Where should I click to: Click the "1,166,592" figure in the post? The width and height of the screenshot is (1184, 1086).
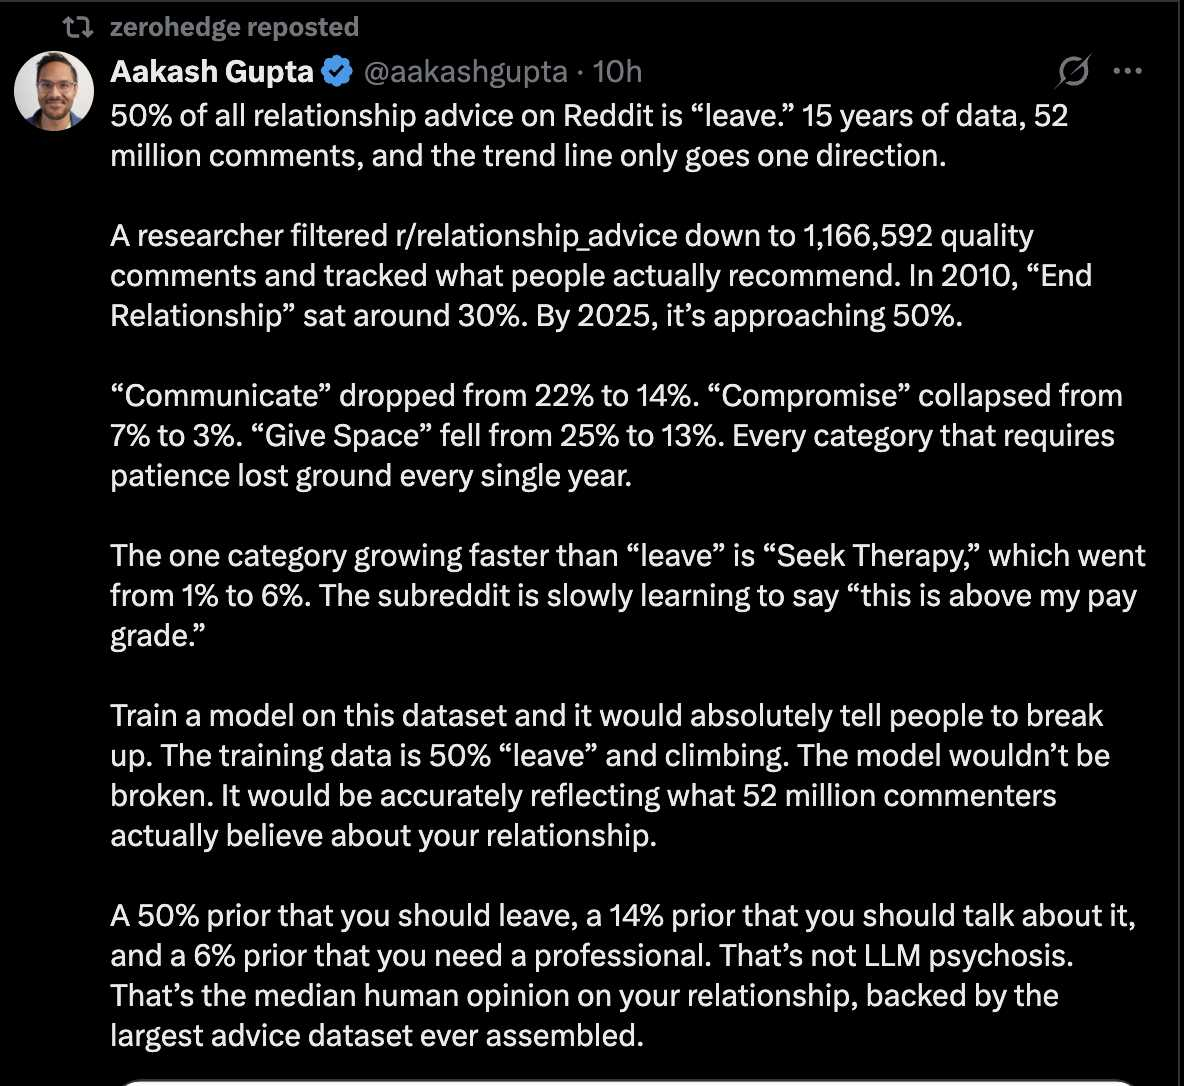tap(867, 236)
